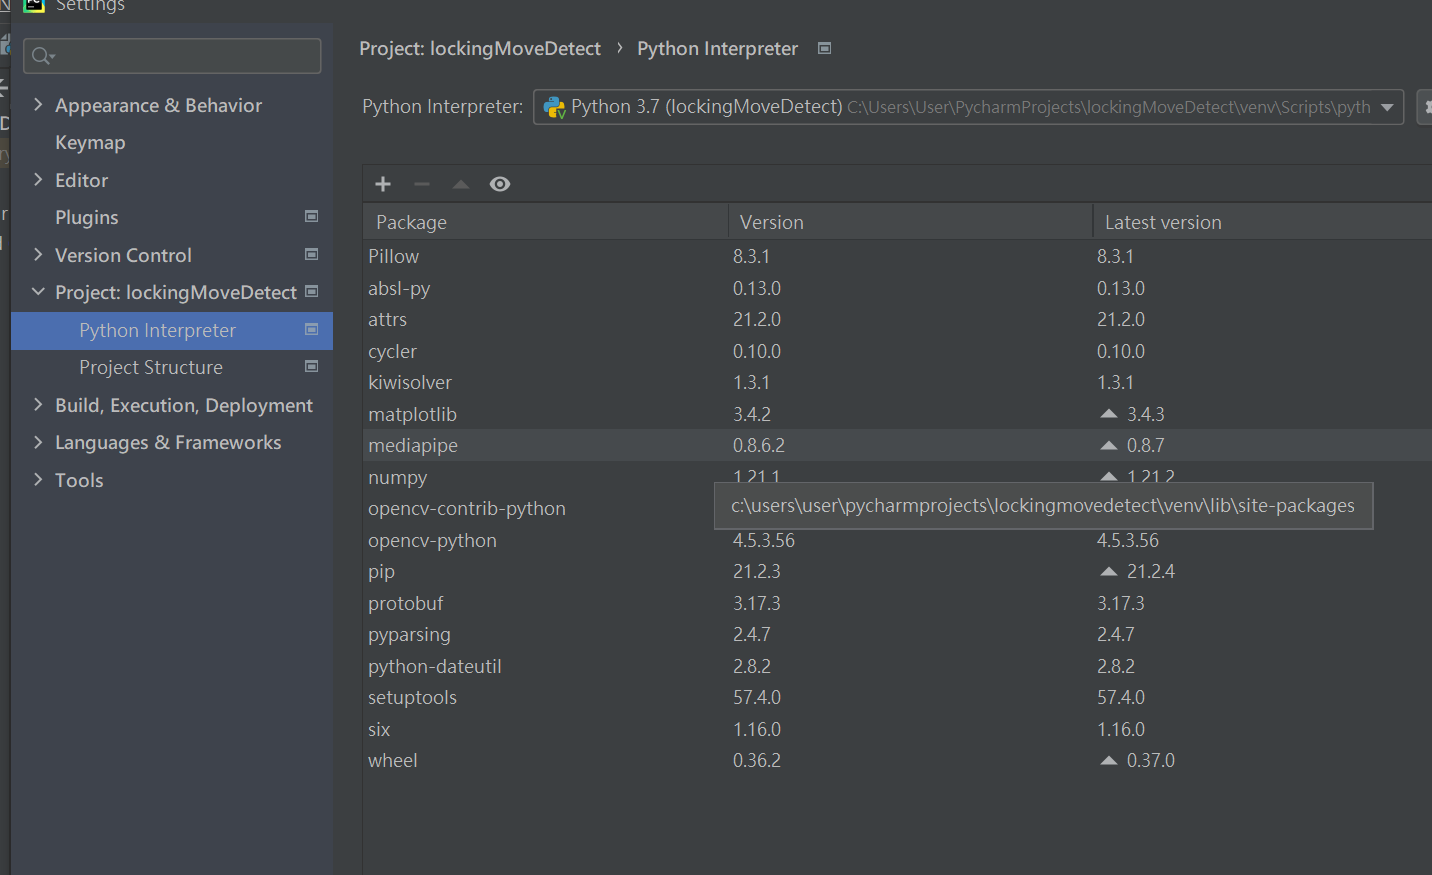This screenshot has width=1432, height=875.
Task: Toggle the eye icon to show early releases
Action: pyautogui.click(x=500, y=184)
